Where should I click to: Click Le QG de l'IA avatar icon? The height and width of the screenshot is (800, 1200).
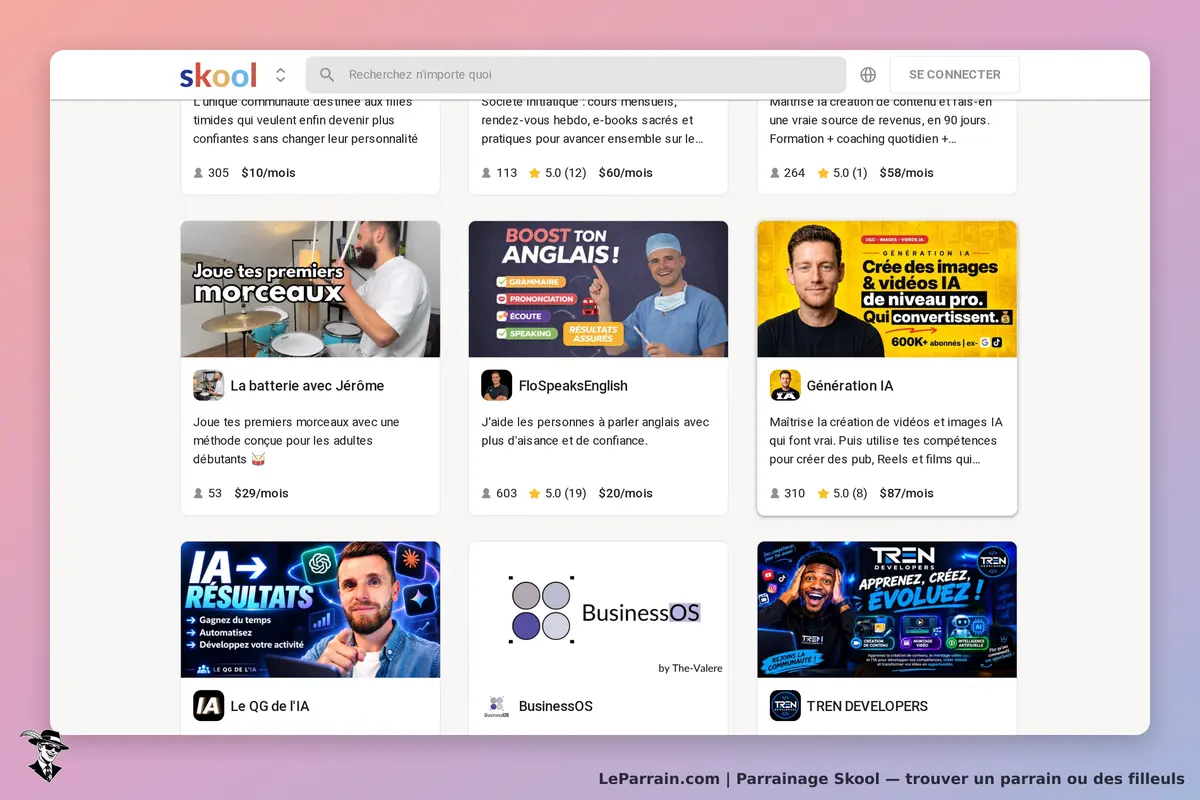(209, 706)
